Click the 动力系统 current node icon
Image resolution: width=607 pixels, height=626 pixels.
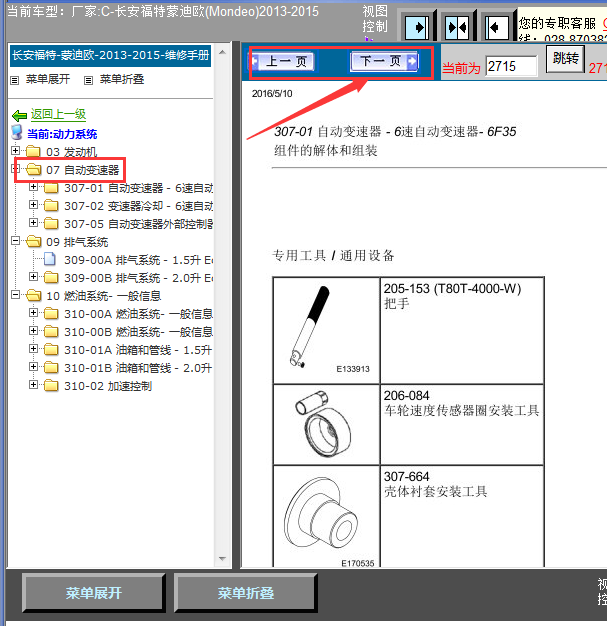click(x=17, y=133)
